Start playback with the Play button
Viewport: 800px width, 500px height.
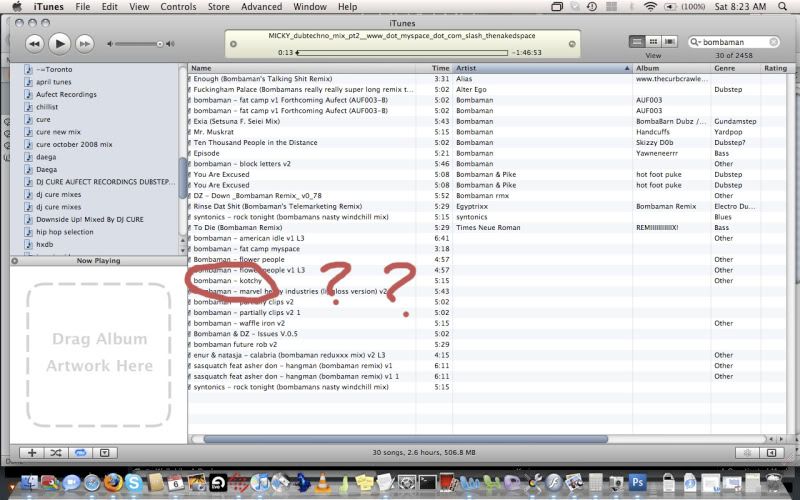(60, 44)
